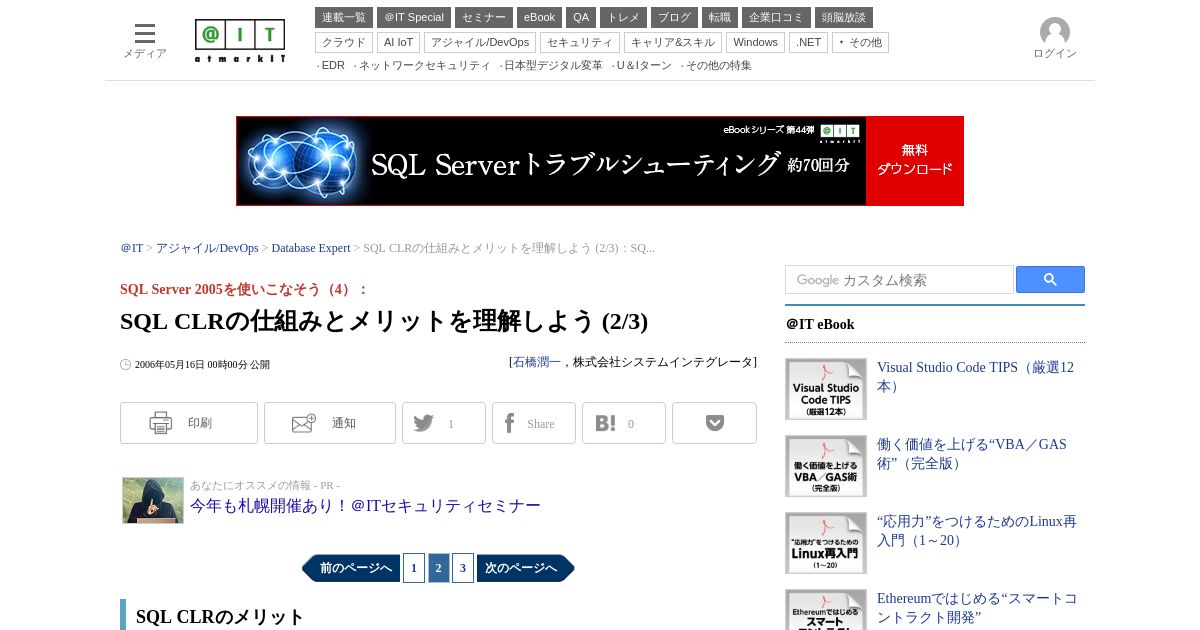
Task: Open the ネットワークセキュリティ feature link
Action: click(x=424, y=65)
